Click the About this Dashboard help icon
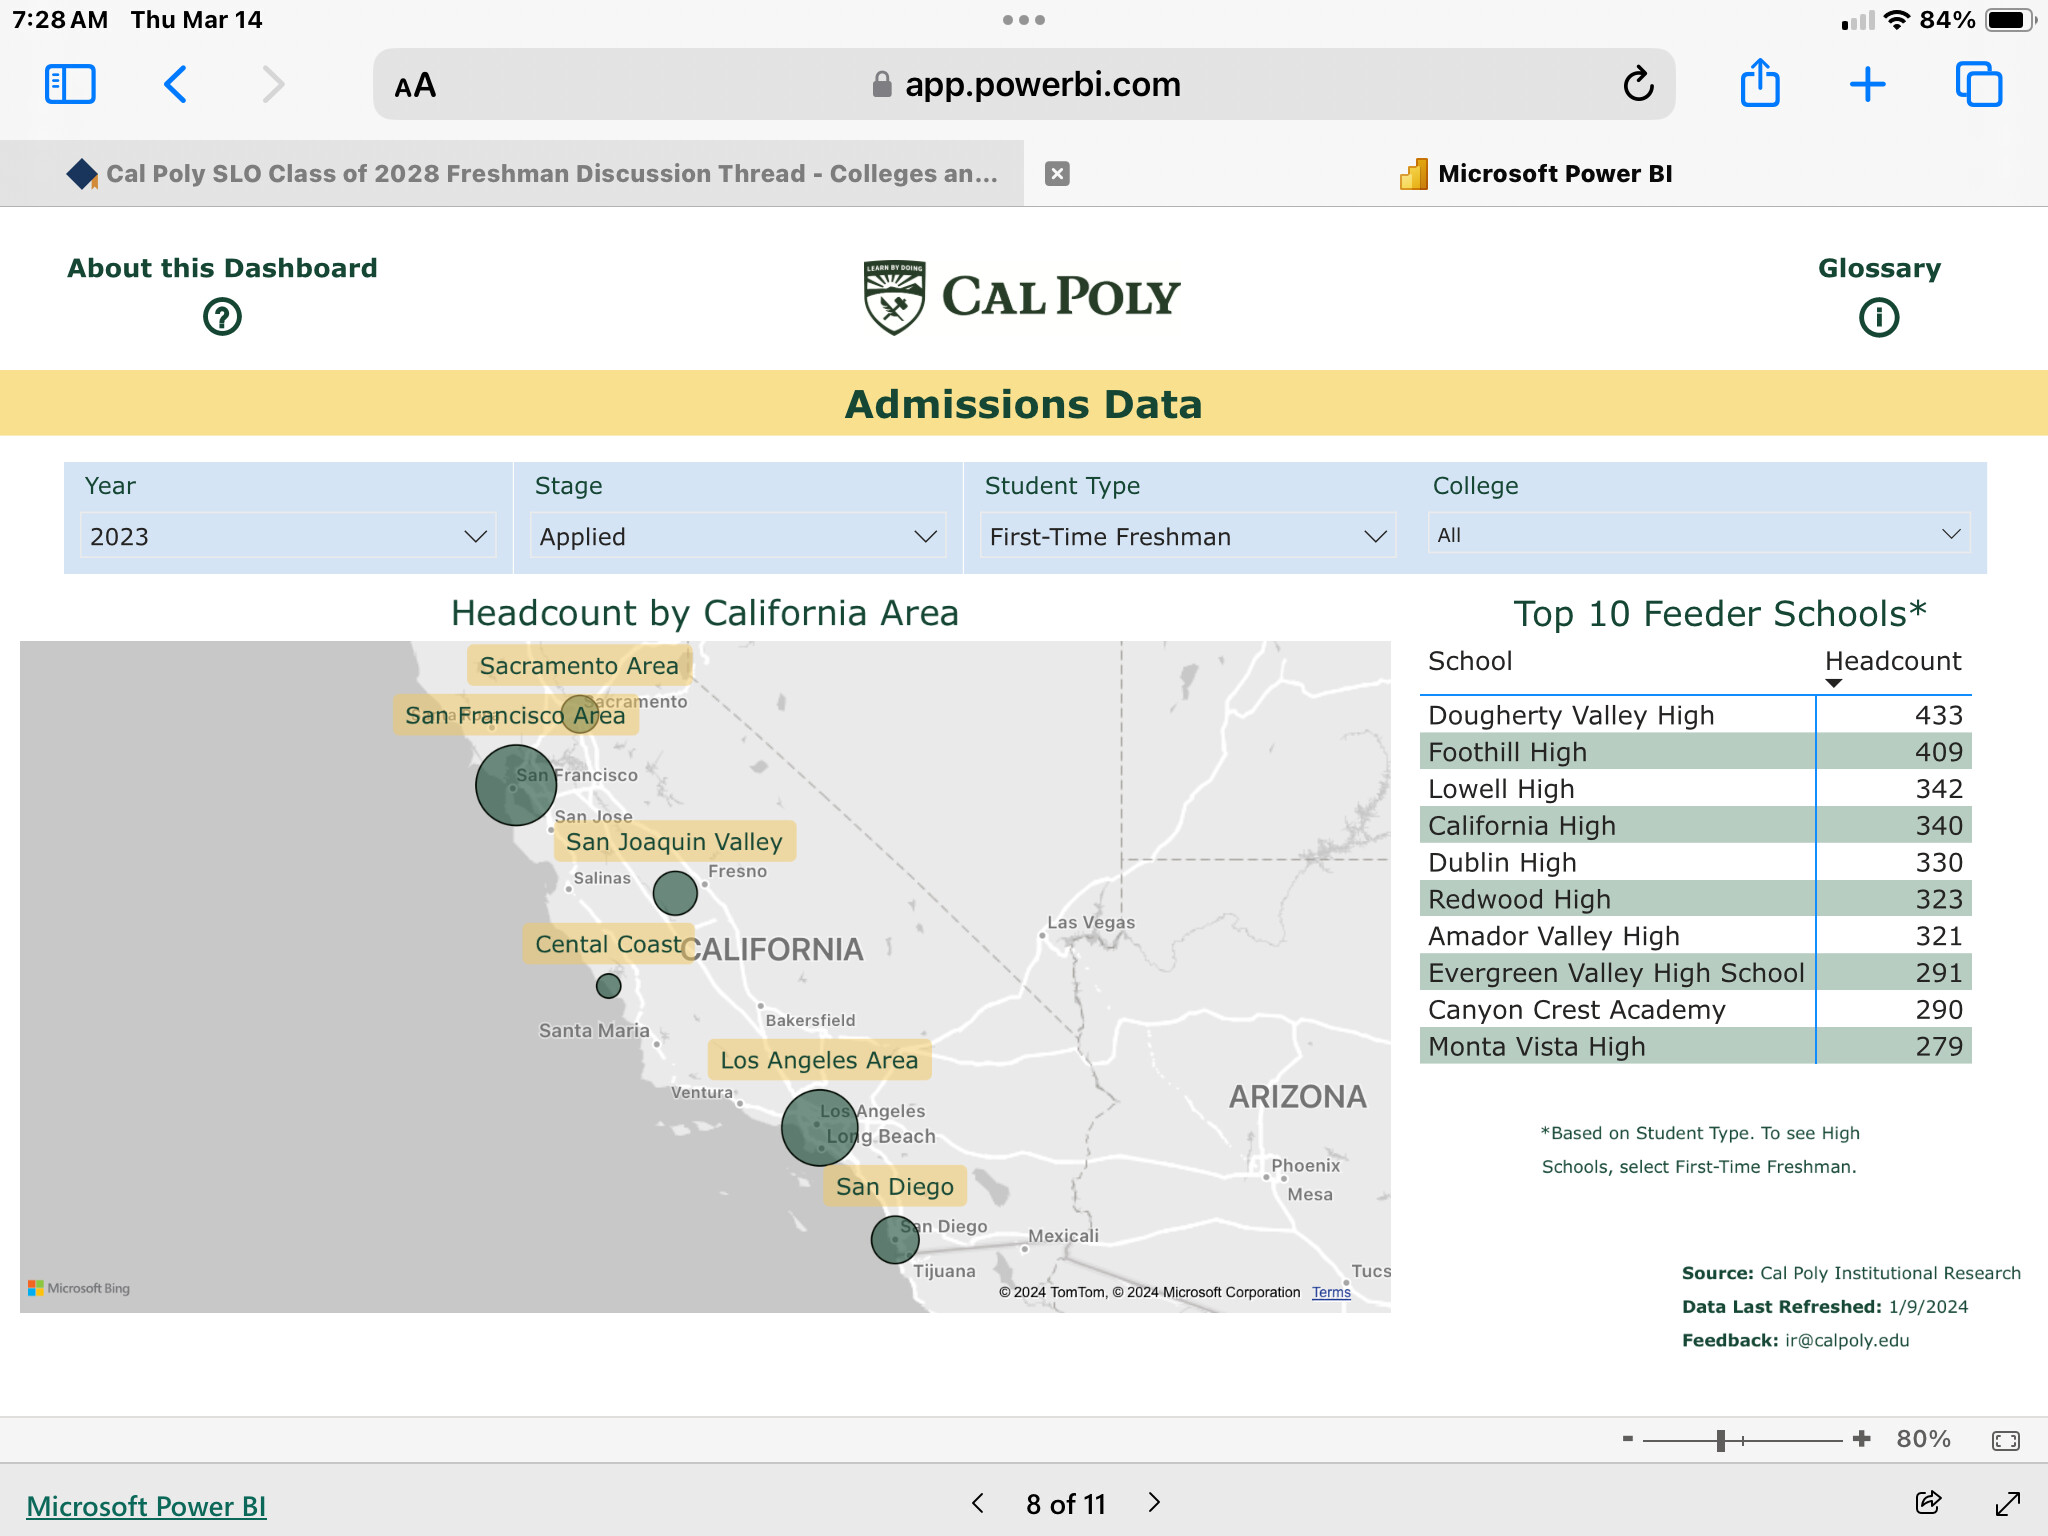Image resolution: width=2048 pixels, height=1536 pixels. [x=222, y=317]
